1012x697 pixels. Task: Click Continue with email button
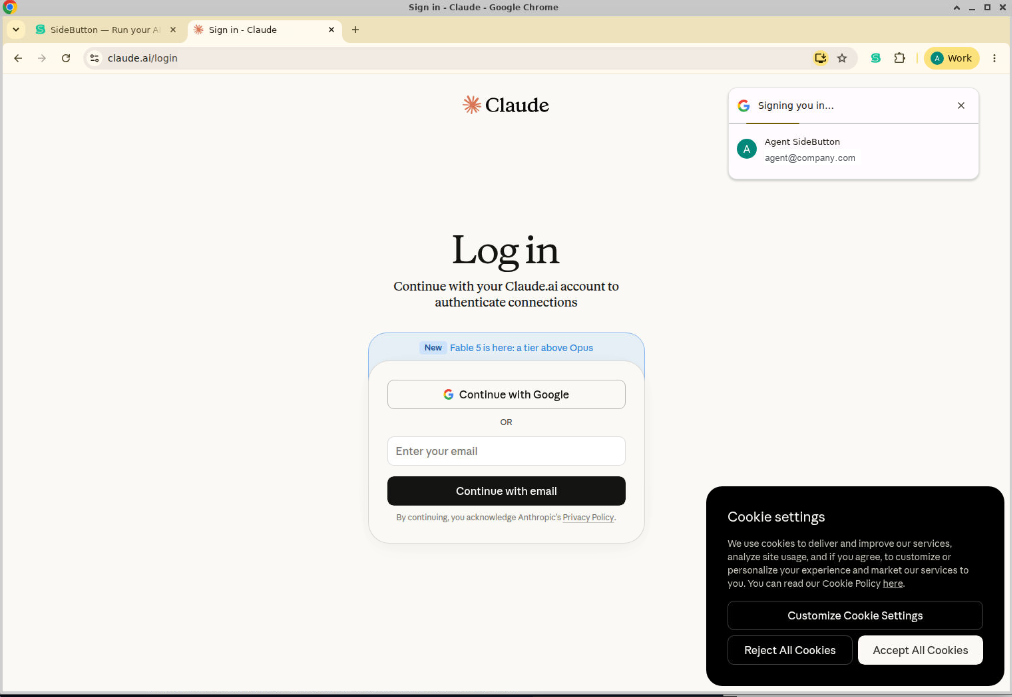pos(506,491)
